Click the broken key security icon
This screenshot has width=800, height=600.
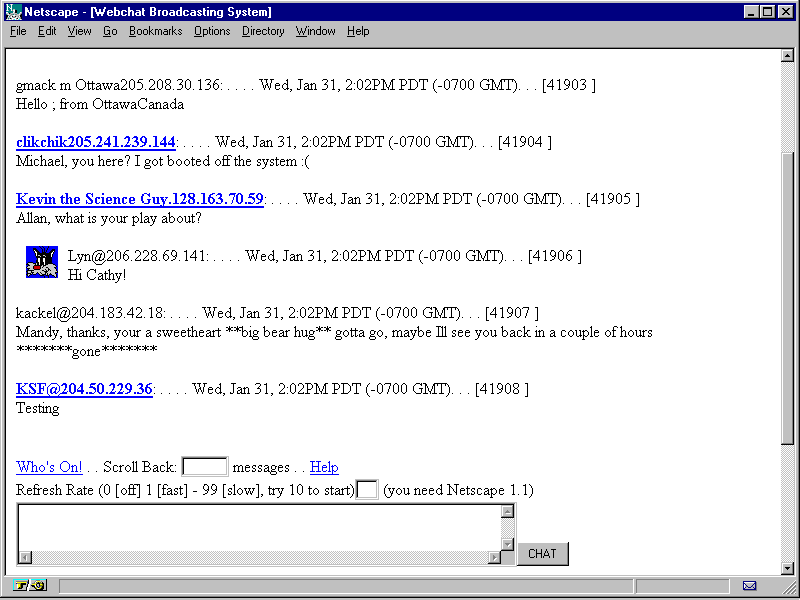tap(30, 585)
